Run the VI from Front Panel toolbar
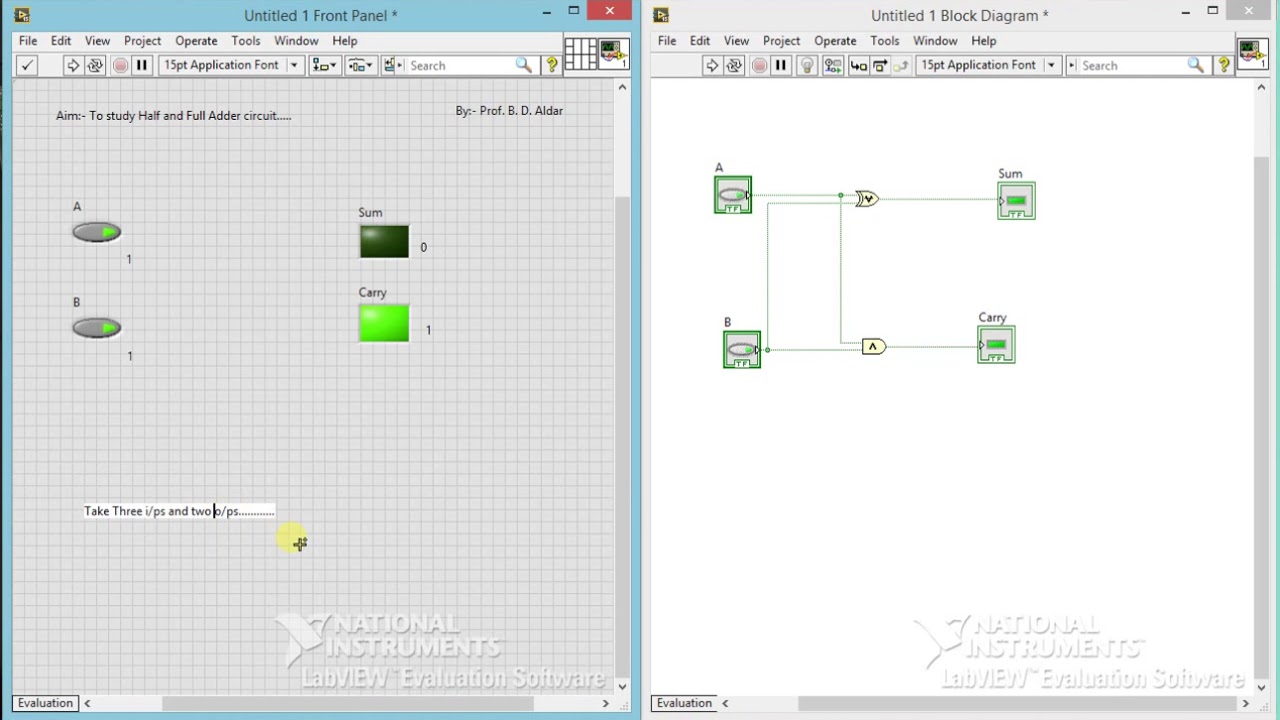Viewport: 1280px width, 720px height. pyautogui.click(x=72, y=65)
